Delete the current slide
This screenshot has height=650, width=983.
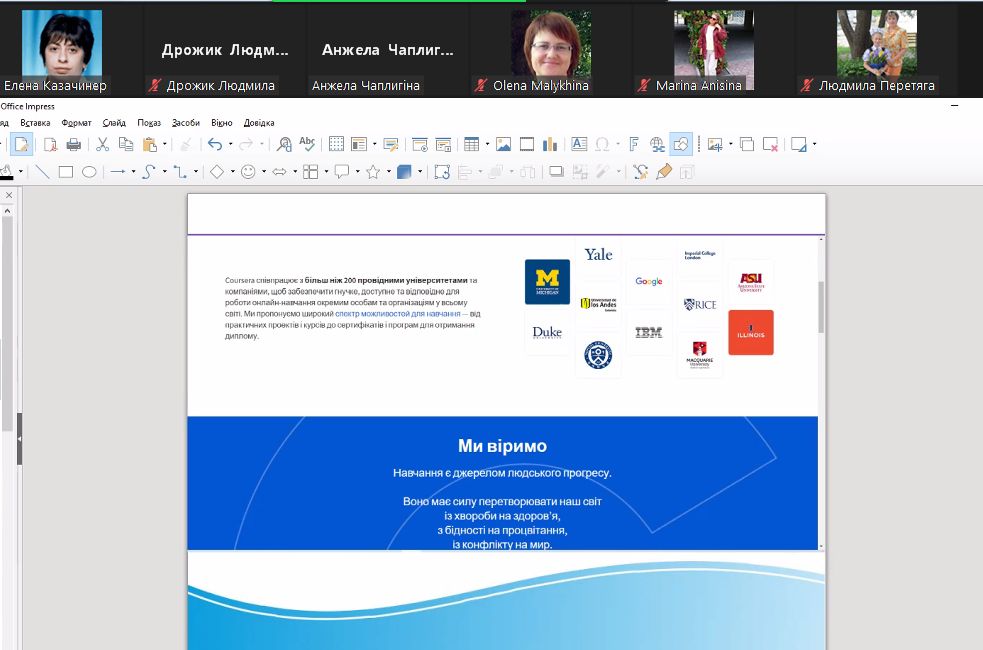coord(770,145)
